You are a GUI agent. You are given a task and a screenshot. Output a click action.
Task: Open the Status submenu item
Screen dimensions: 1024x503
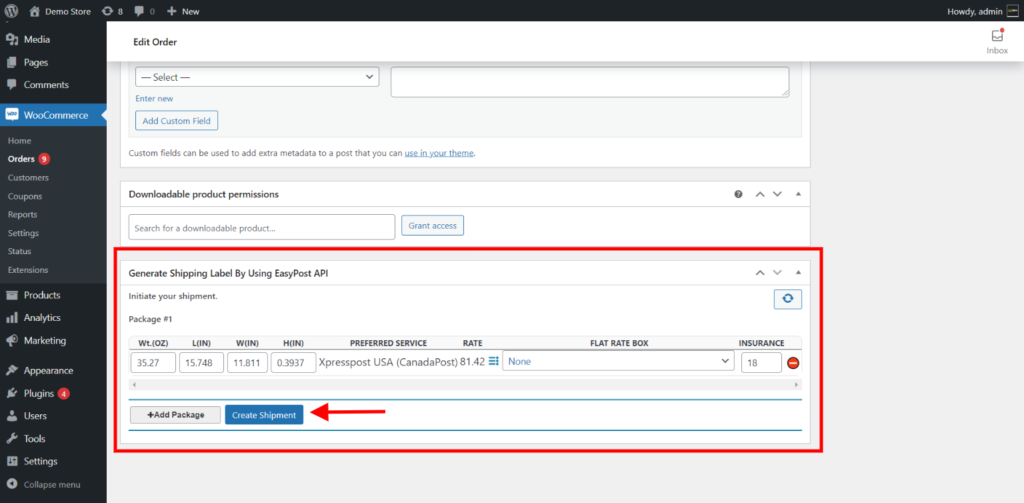[x=20, y=252]
